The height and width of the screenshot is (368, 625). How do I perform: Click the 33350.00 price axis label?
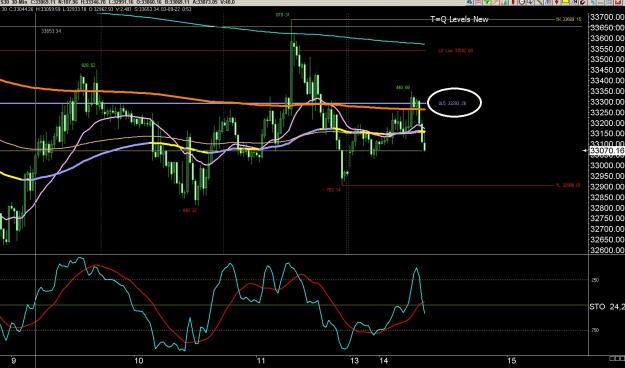[x=607, y=92]
